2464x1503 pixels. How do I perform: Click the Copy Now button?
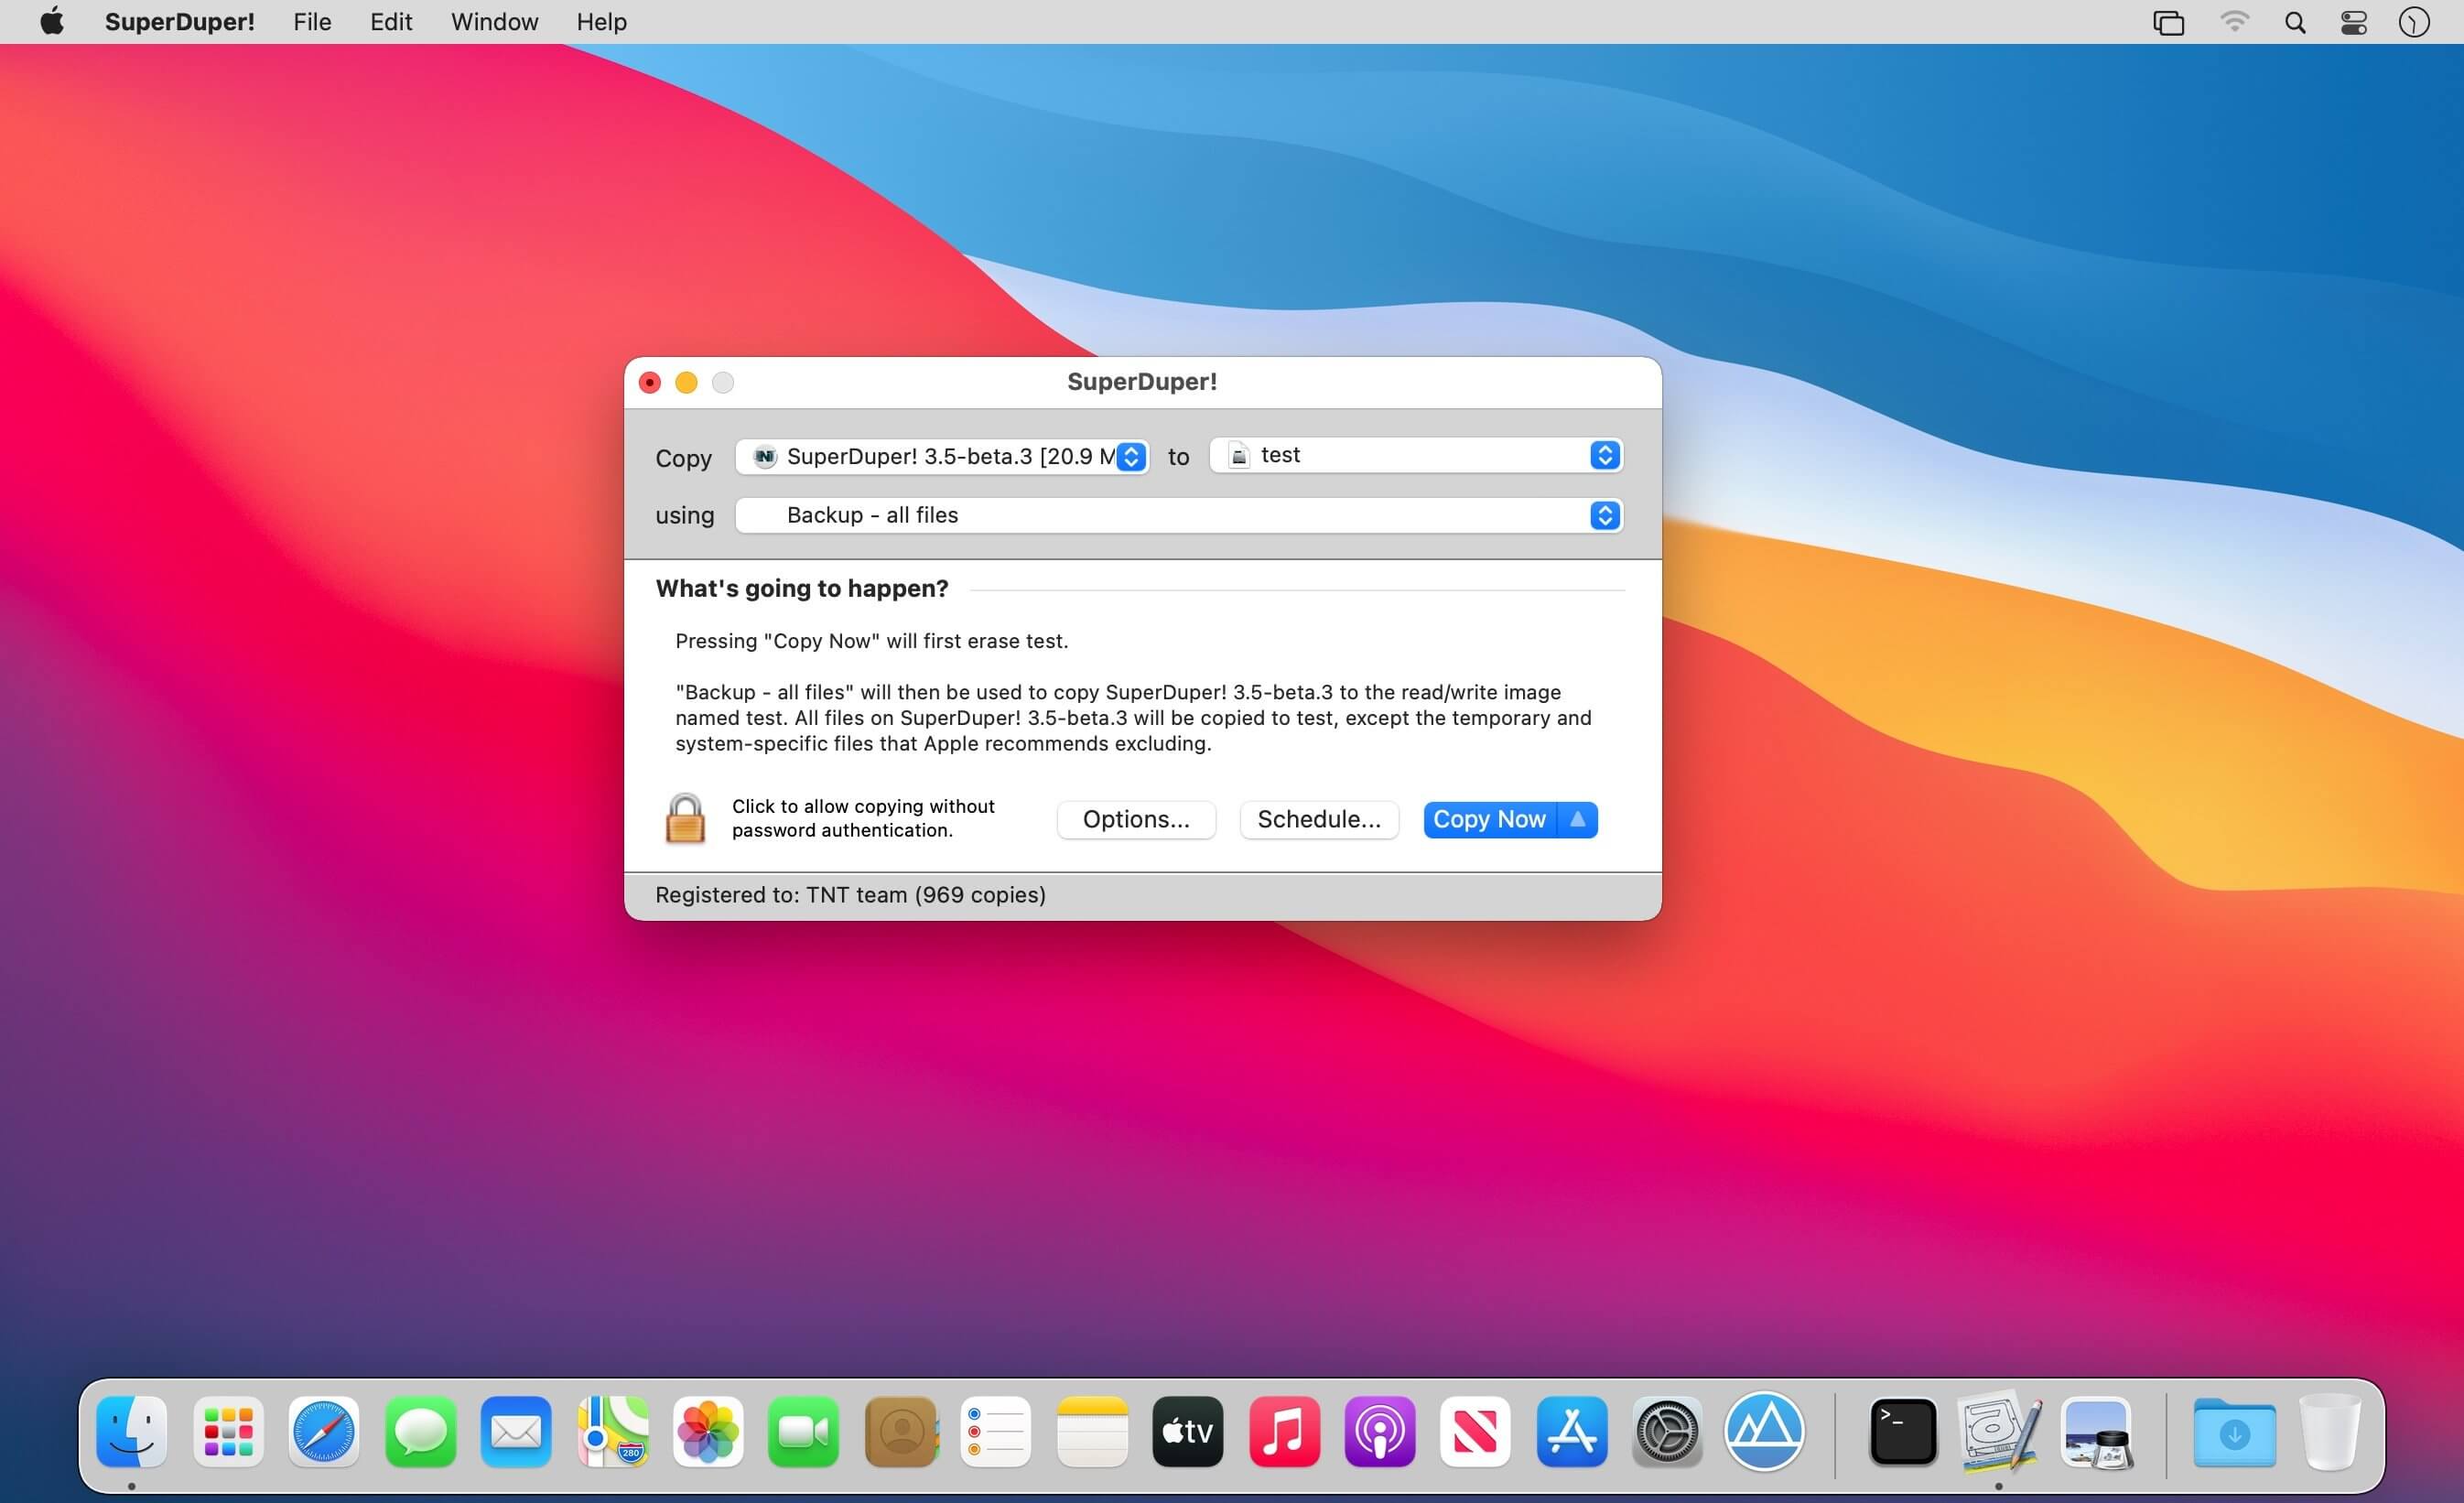pos(1490,819)
